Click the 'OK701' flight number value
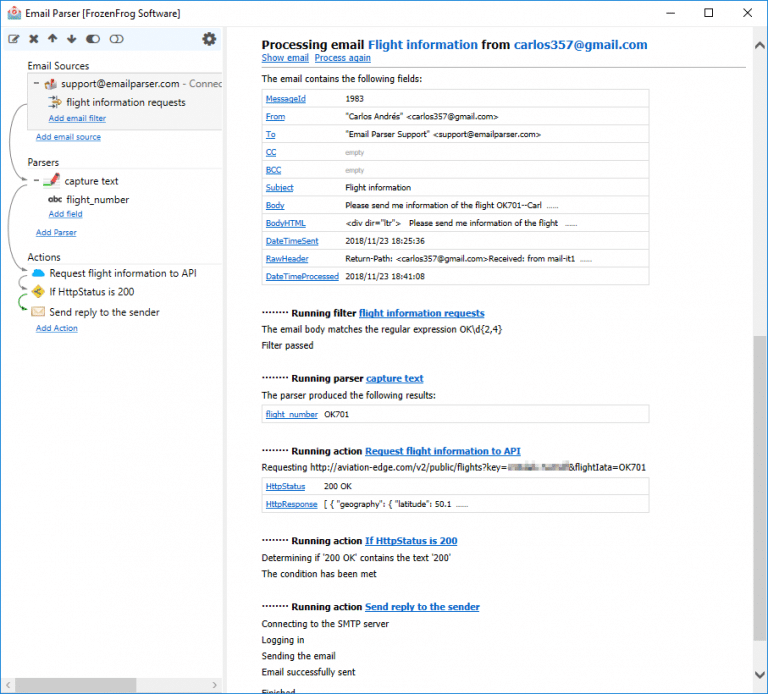This screenshot has width=768, height=694. click(x=336, y=414)
